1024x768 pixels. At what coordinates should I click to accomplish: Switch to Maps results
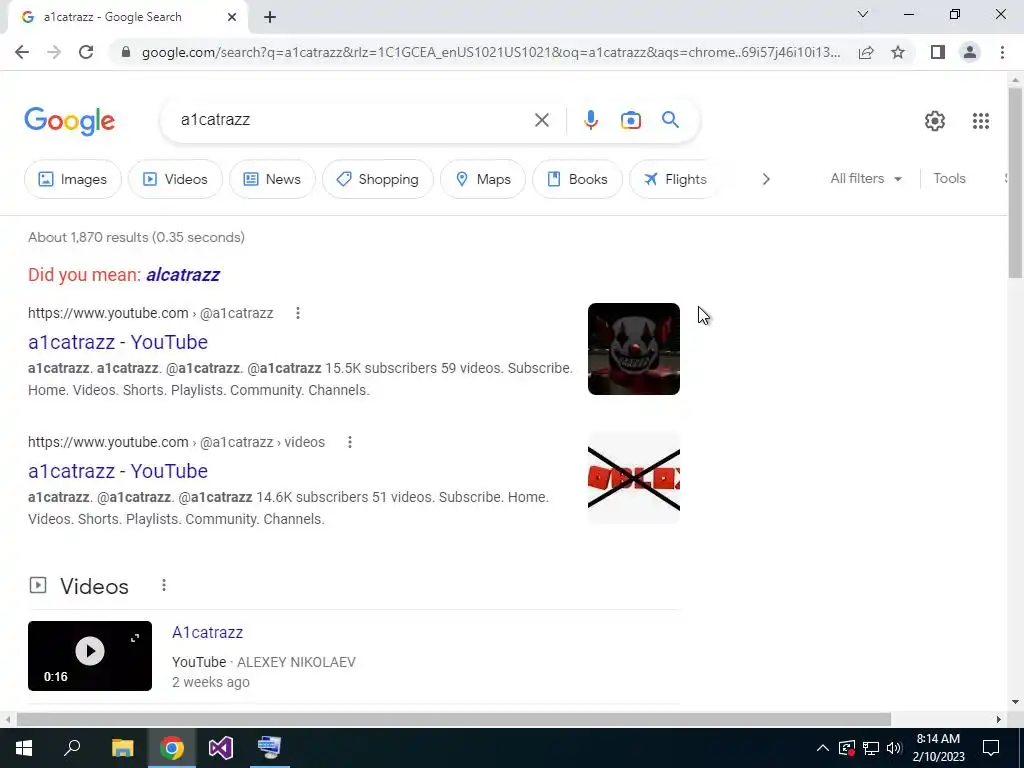(x=483, y=179)
